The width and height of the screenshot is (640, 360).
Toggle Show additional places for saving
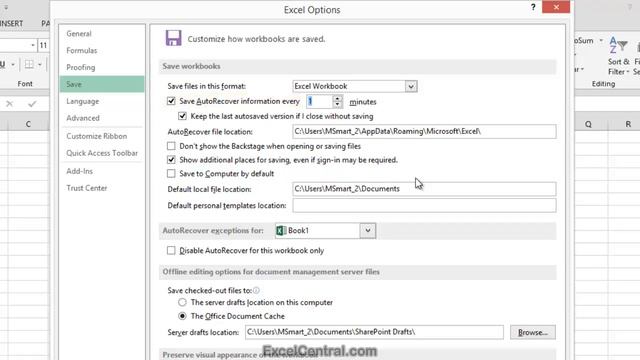tap(171, 160)
